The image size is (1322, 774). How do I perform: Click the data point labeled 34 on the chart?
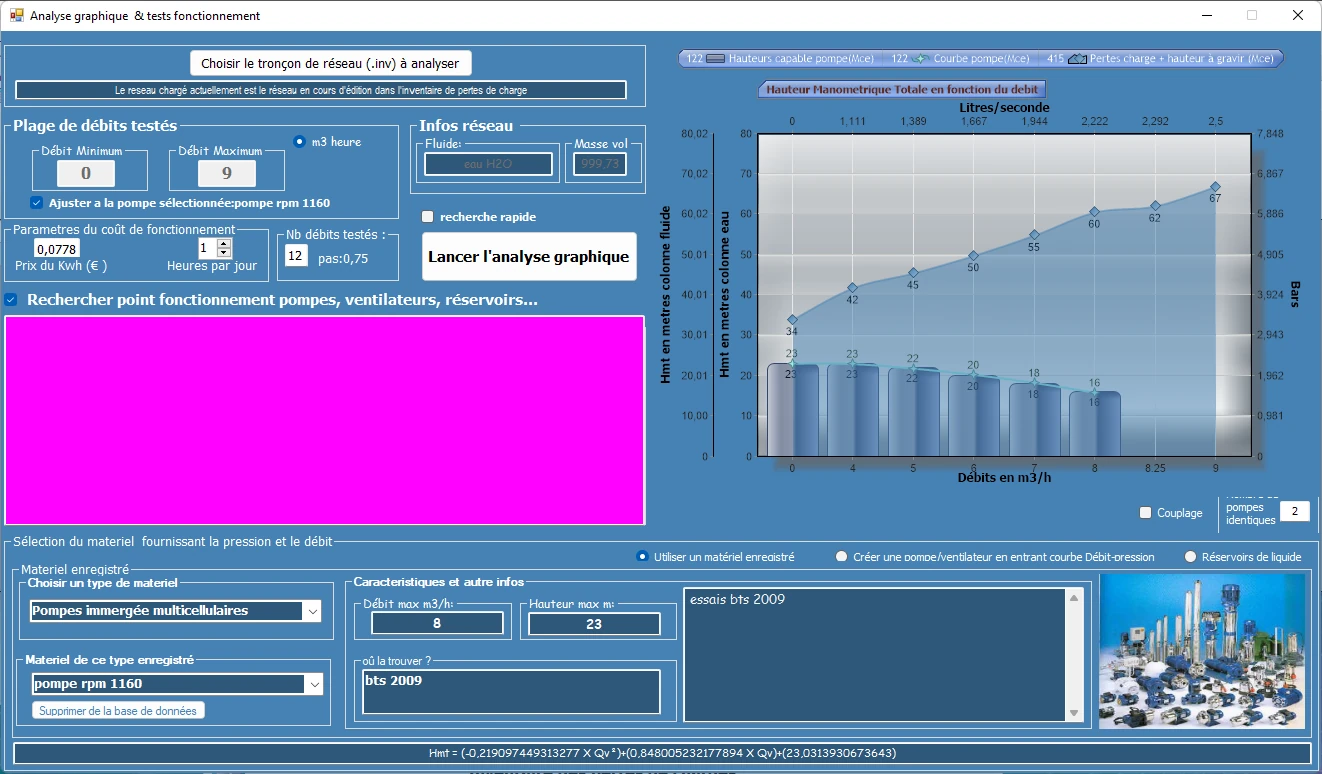792,319
